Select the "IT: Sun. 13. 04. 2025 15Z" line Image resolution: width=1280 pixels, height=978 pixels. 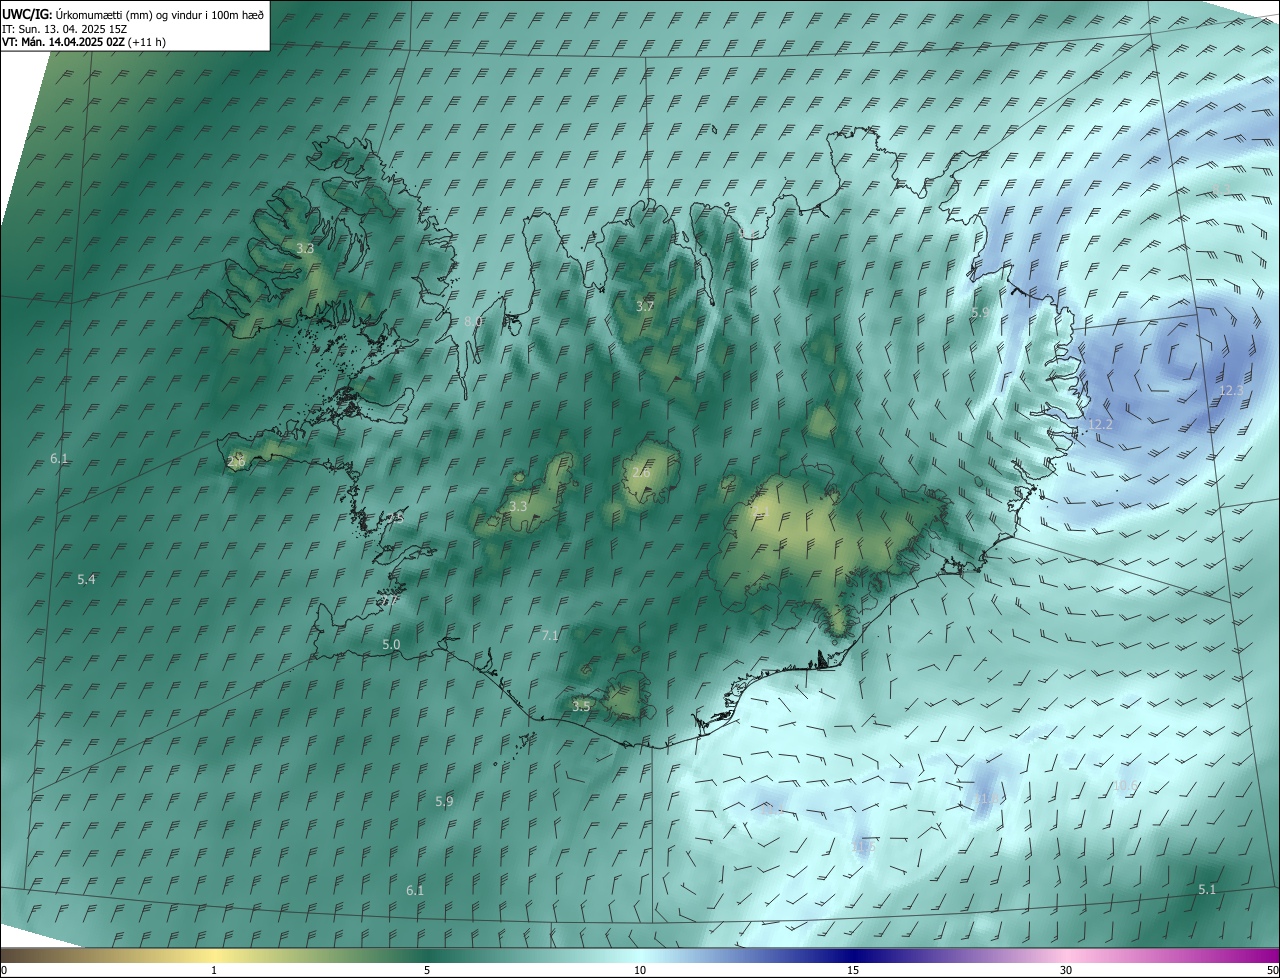[64, 28]
